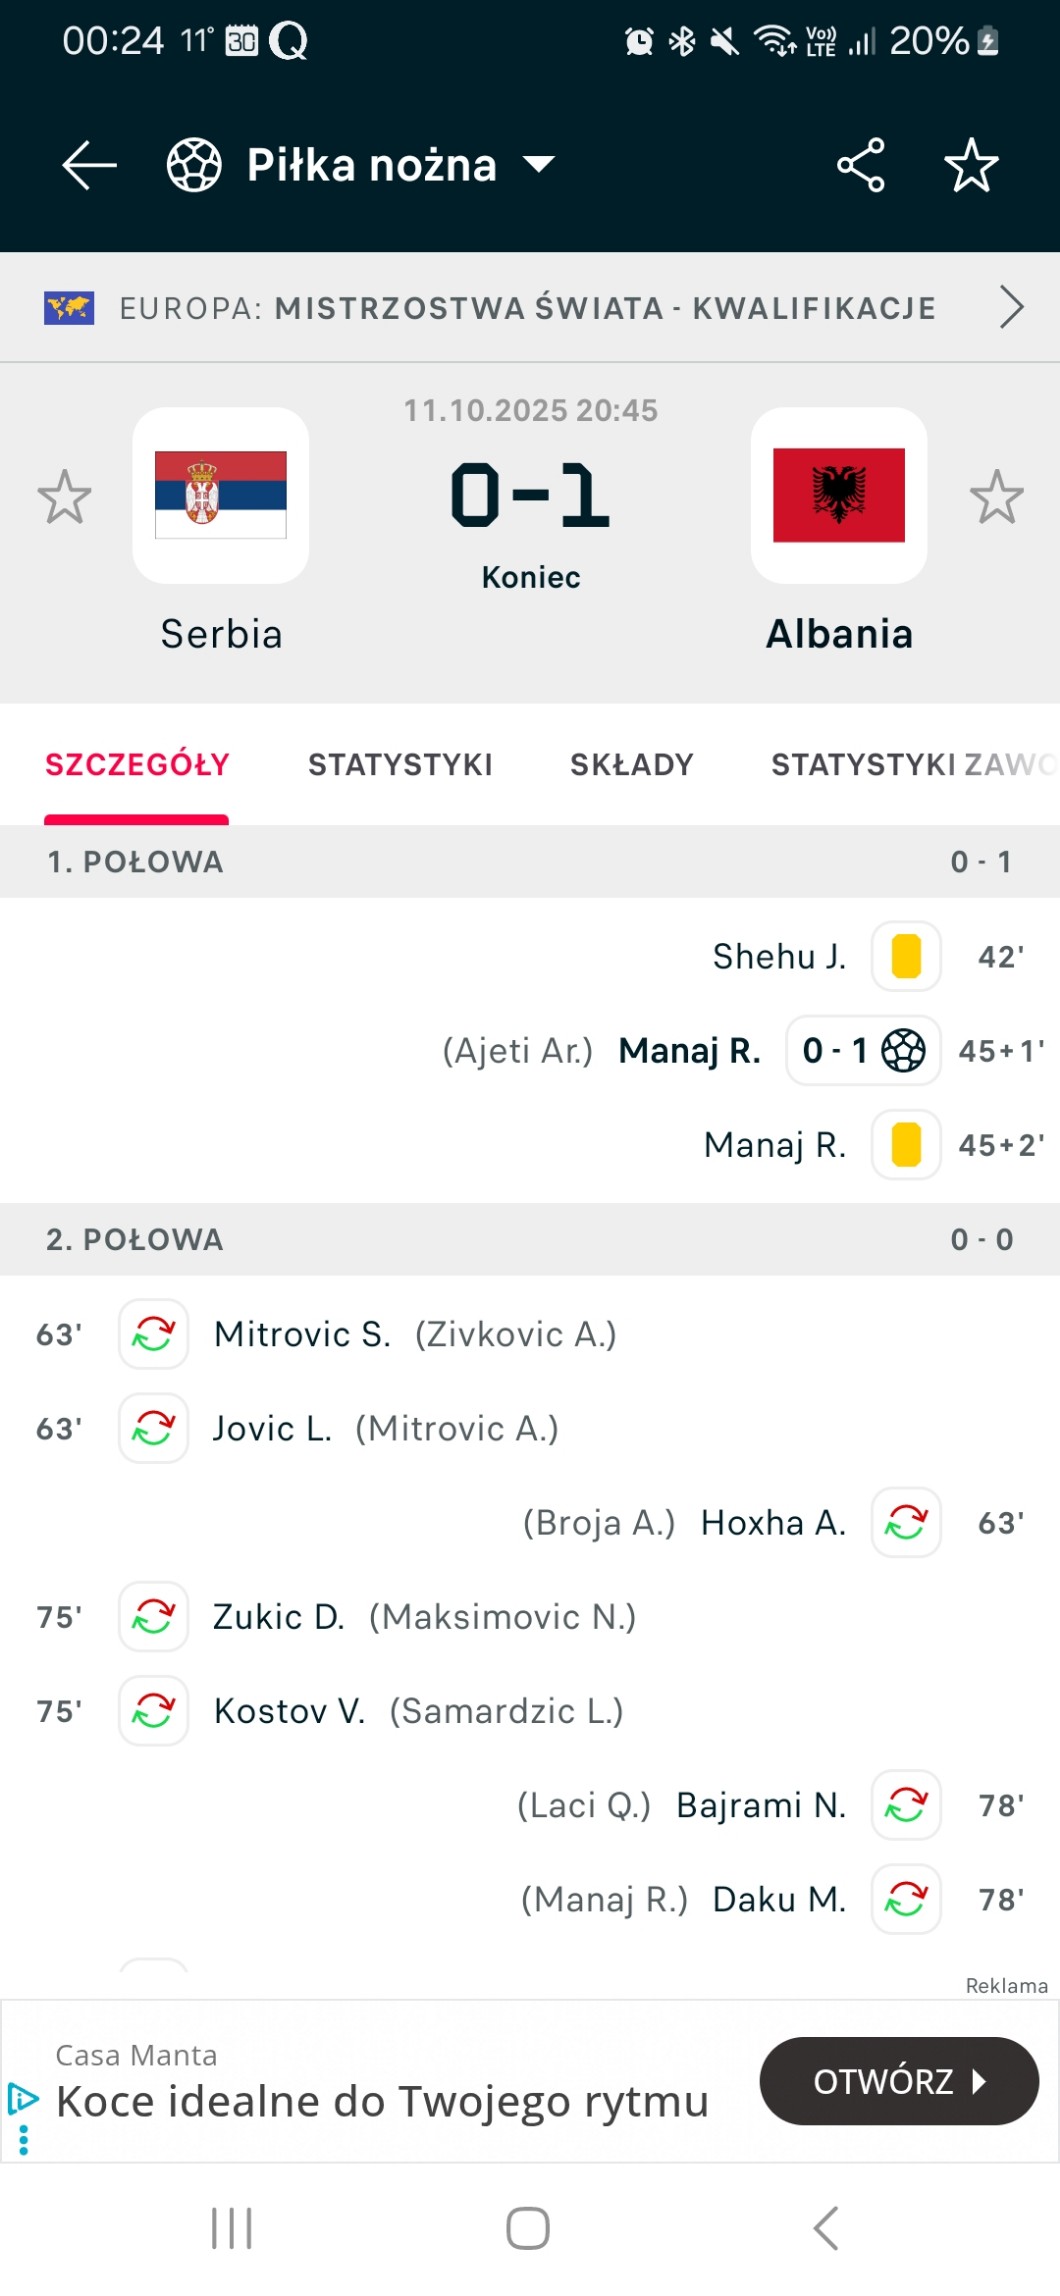
Task: Open scorer Manaj R. player link
Action: (x=689, y=1051)
